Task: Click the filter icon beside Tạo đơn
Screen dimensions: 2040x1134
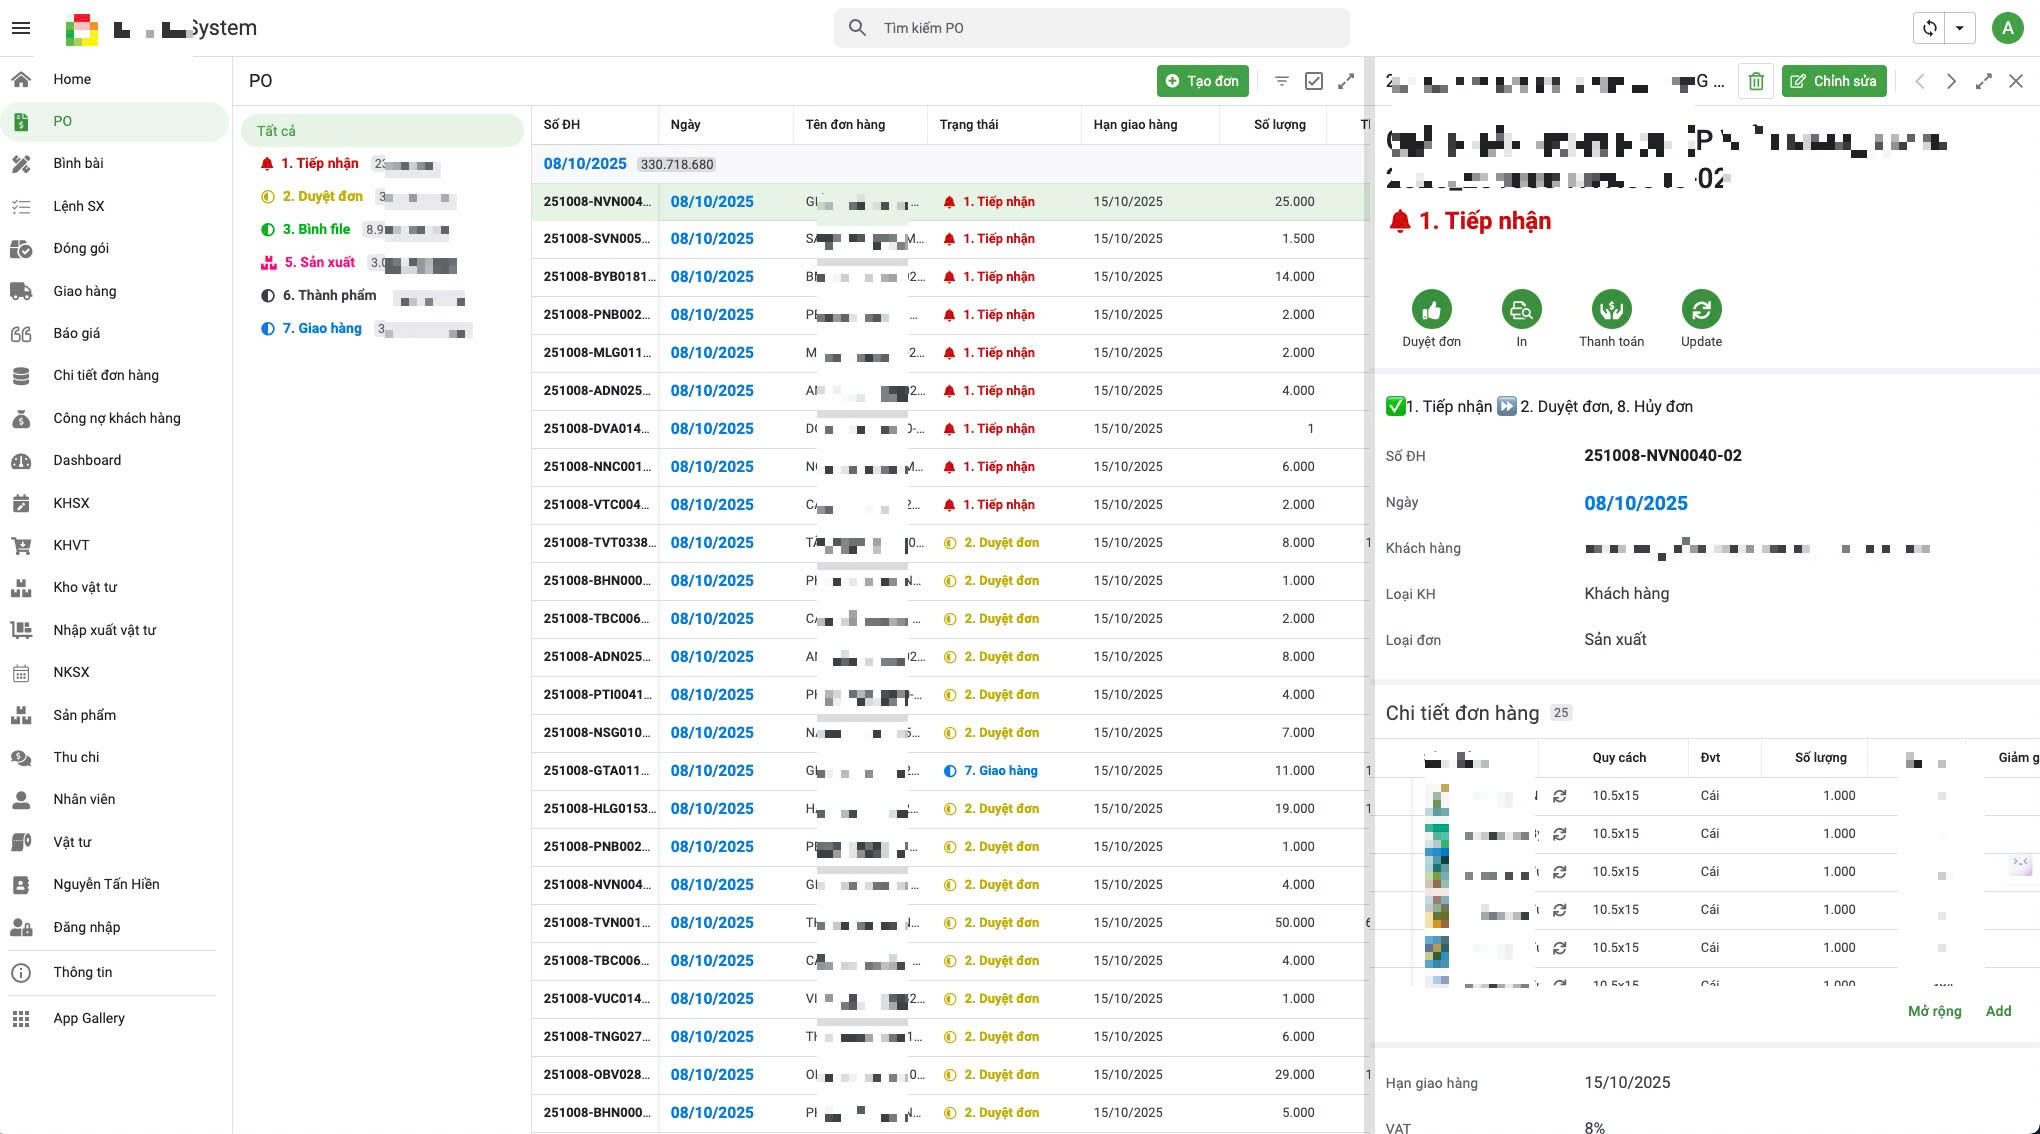Action: [x=1281, y=81]
